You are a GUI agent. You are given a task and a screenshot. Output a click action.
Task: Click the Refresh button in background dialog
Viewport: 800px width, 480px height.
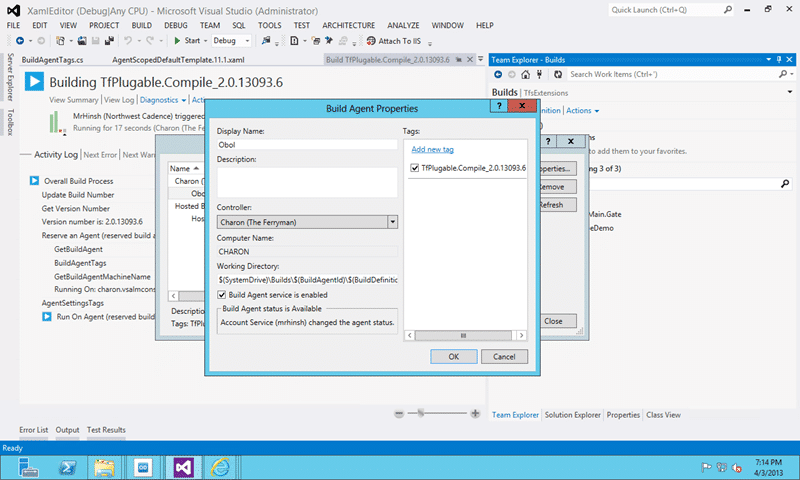click(558, 205)
